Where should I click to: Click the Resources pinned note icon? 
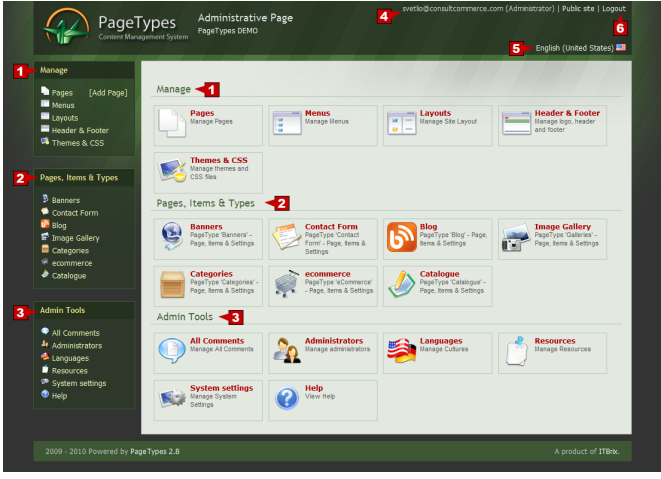coord(517,351)
